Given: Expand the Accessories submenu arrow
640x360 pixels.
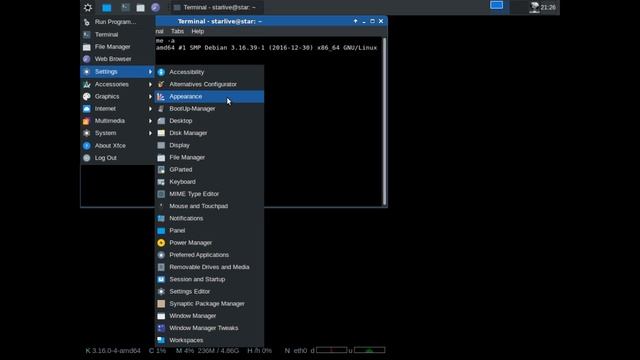Looking at the screenshot, I should (150, 84).
